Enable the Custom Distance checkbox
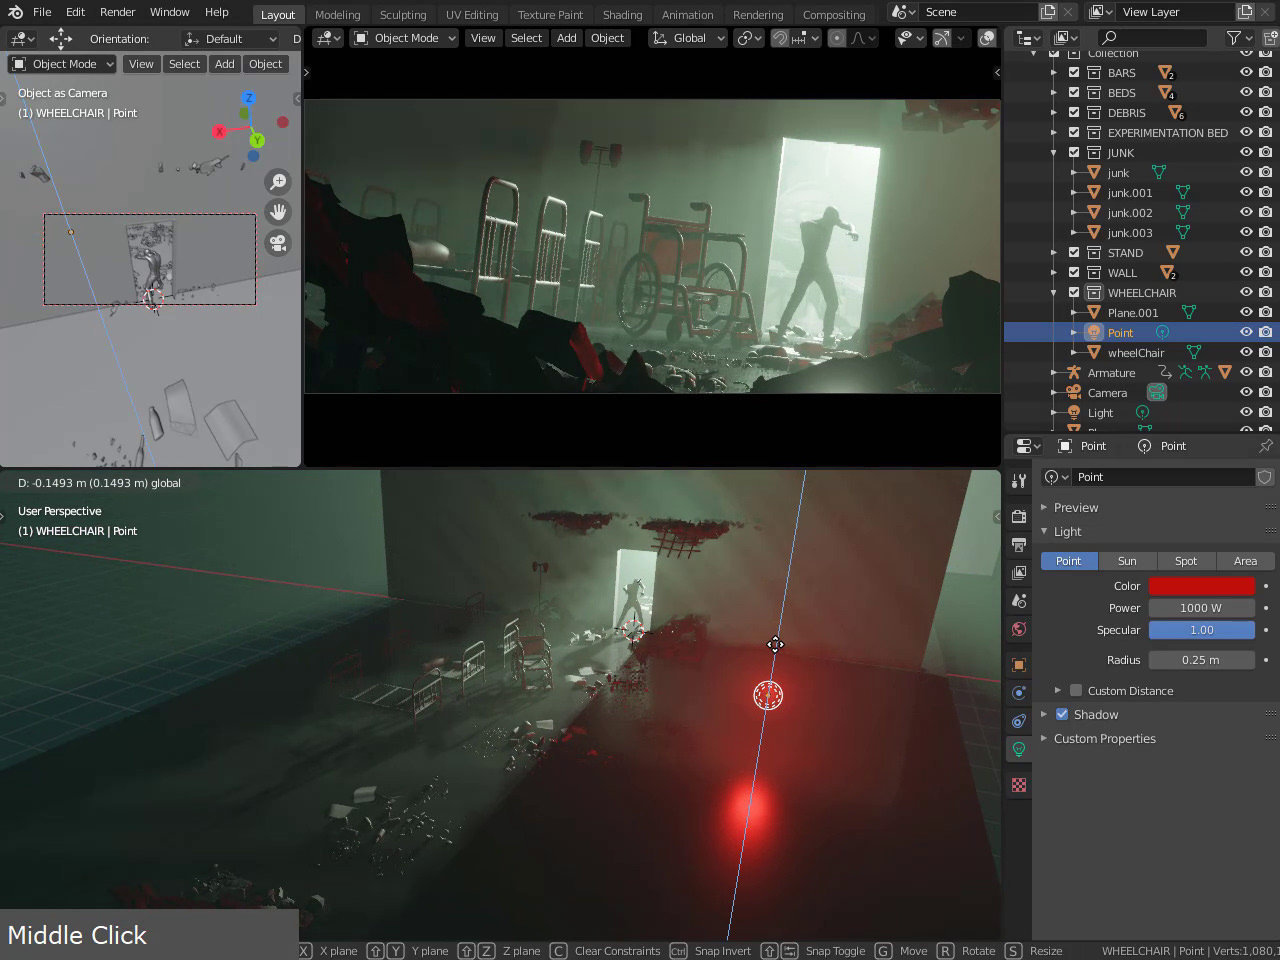This screenshot has width=1280, height=960. pos(1076,691)
